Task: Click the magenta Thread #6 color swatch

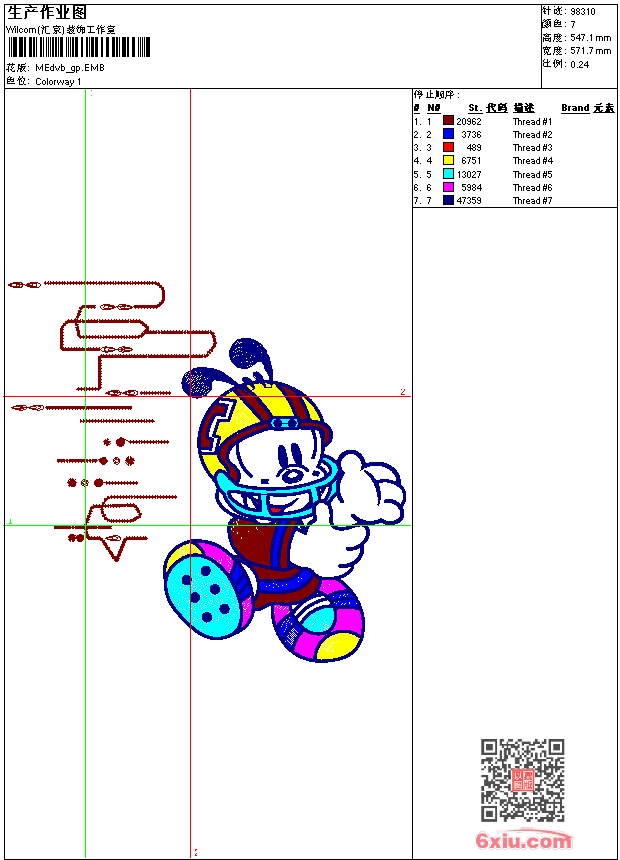Action: [448, 187]
